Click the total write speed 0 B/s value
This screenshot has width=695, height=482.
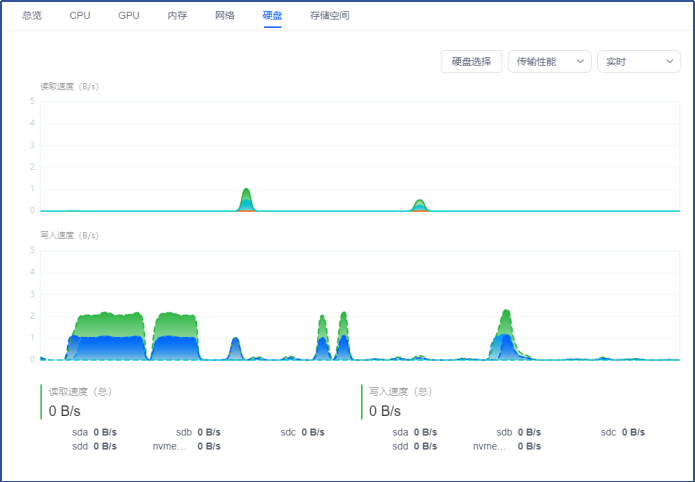click(x=385, y=411)
